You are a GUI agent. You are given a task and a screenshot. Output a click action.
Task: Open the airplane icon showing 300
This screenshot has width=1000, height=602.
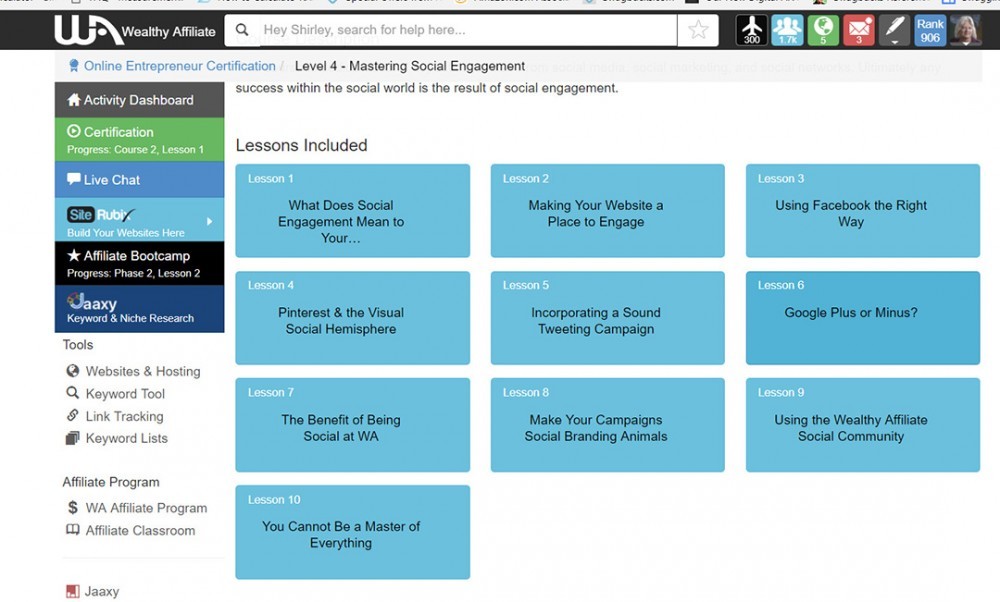click(x=752, y=30)
